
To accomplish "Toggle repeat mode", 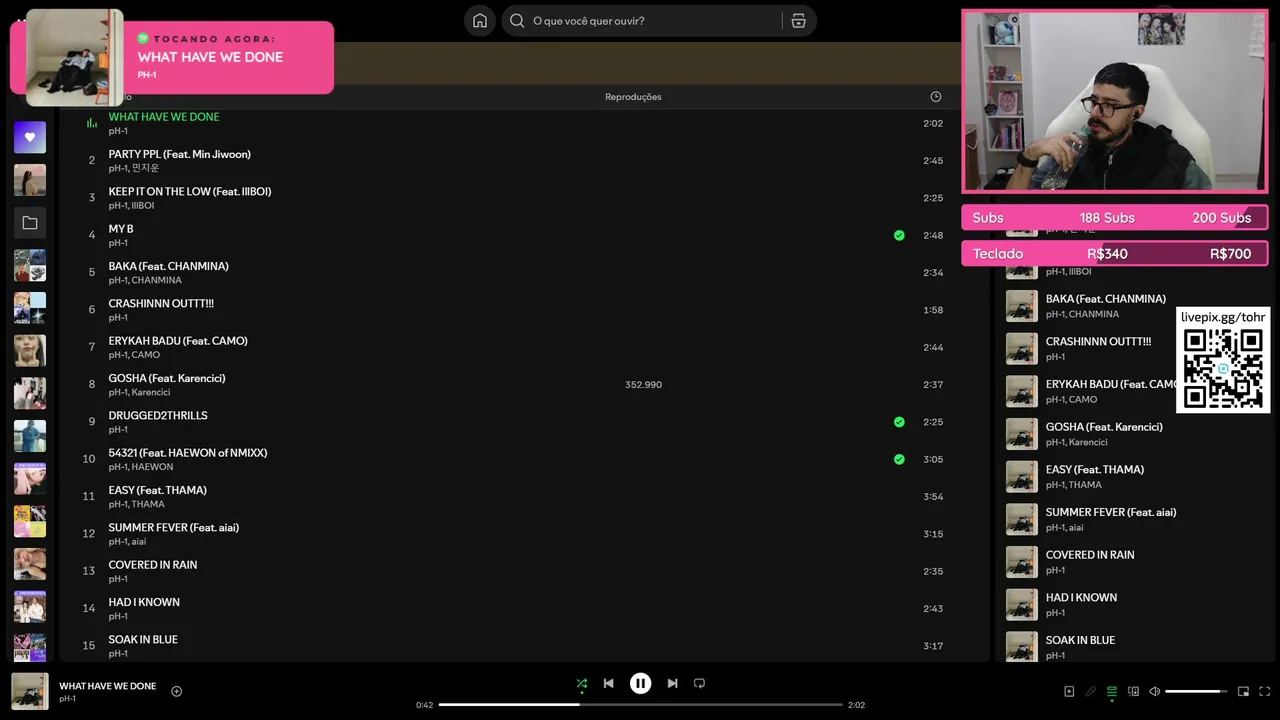I will pyautogui.click(x=699, y=684).
